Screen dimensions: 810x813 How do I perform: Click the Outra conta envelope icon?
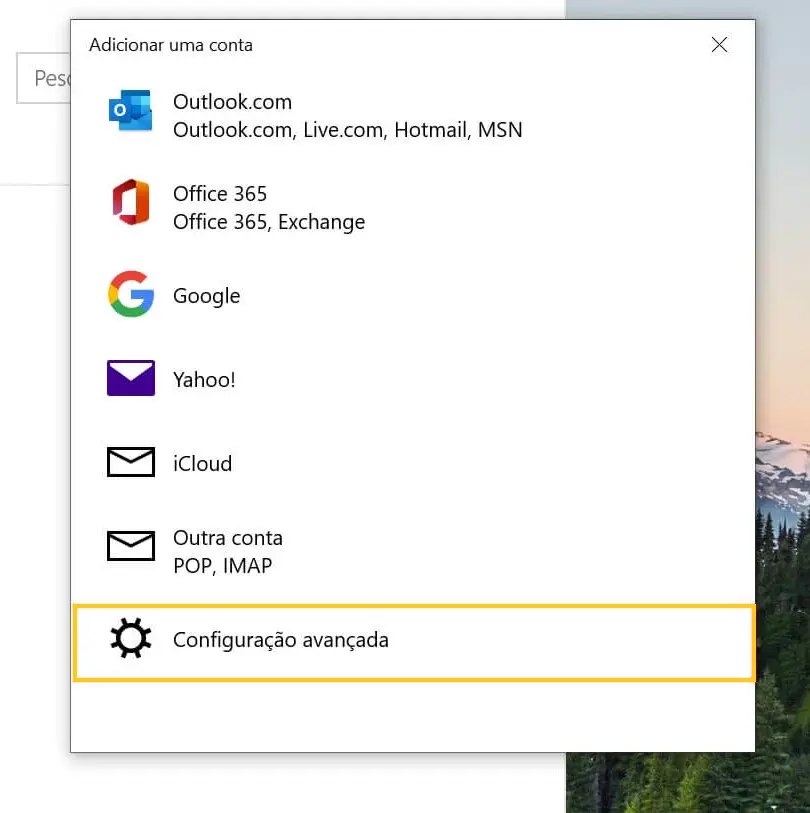(131, 545)
